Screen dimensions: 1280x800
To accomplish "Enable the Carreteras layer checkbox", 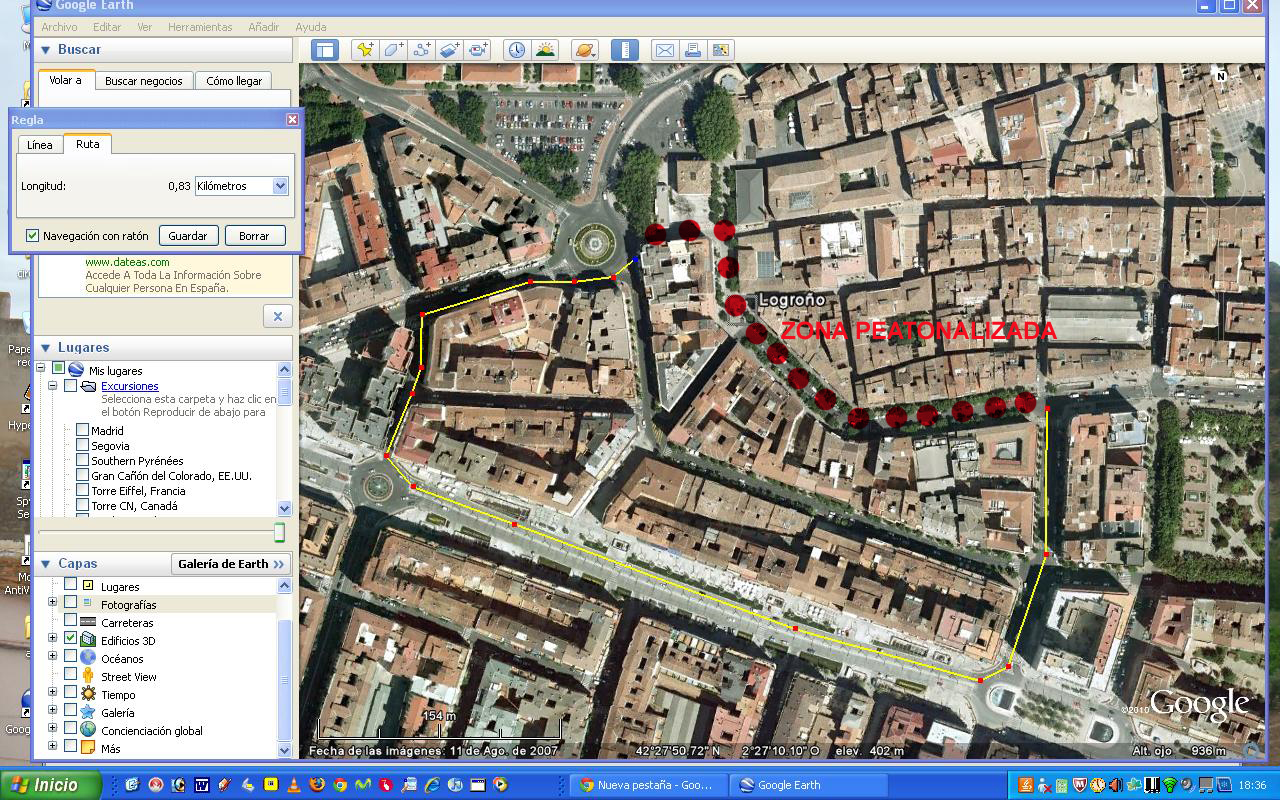I will click(x=70, y=622).
